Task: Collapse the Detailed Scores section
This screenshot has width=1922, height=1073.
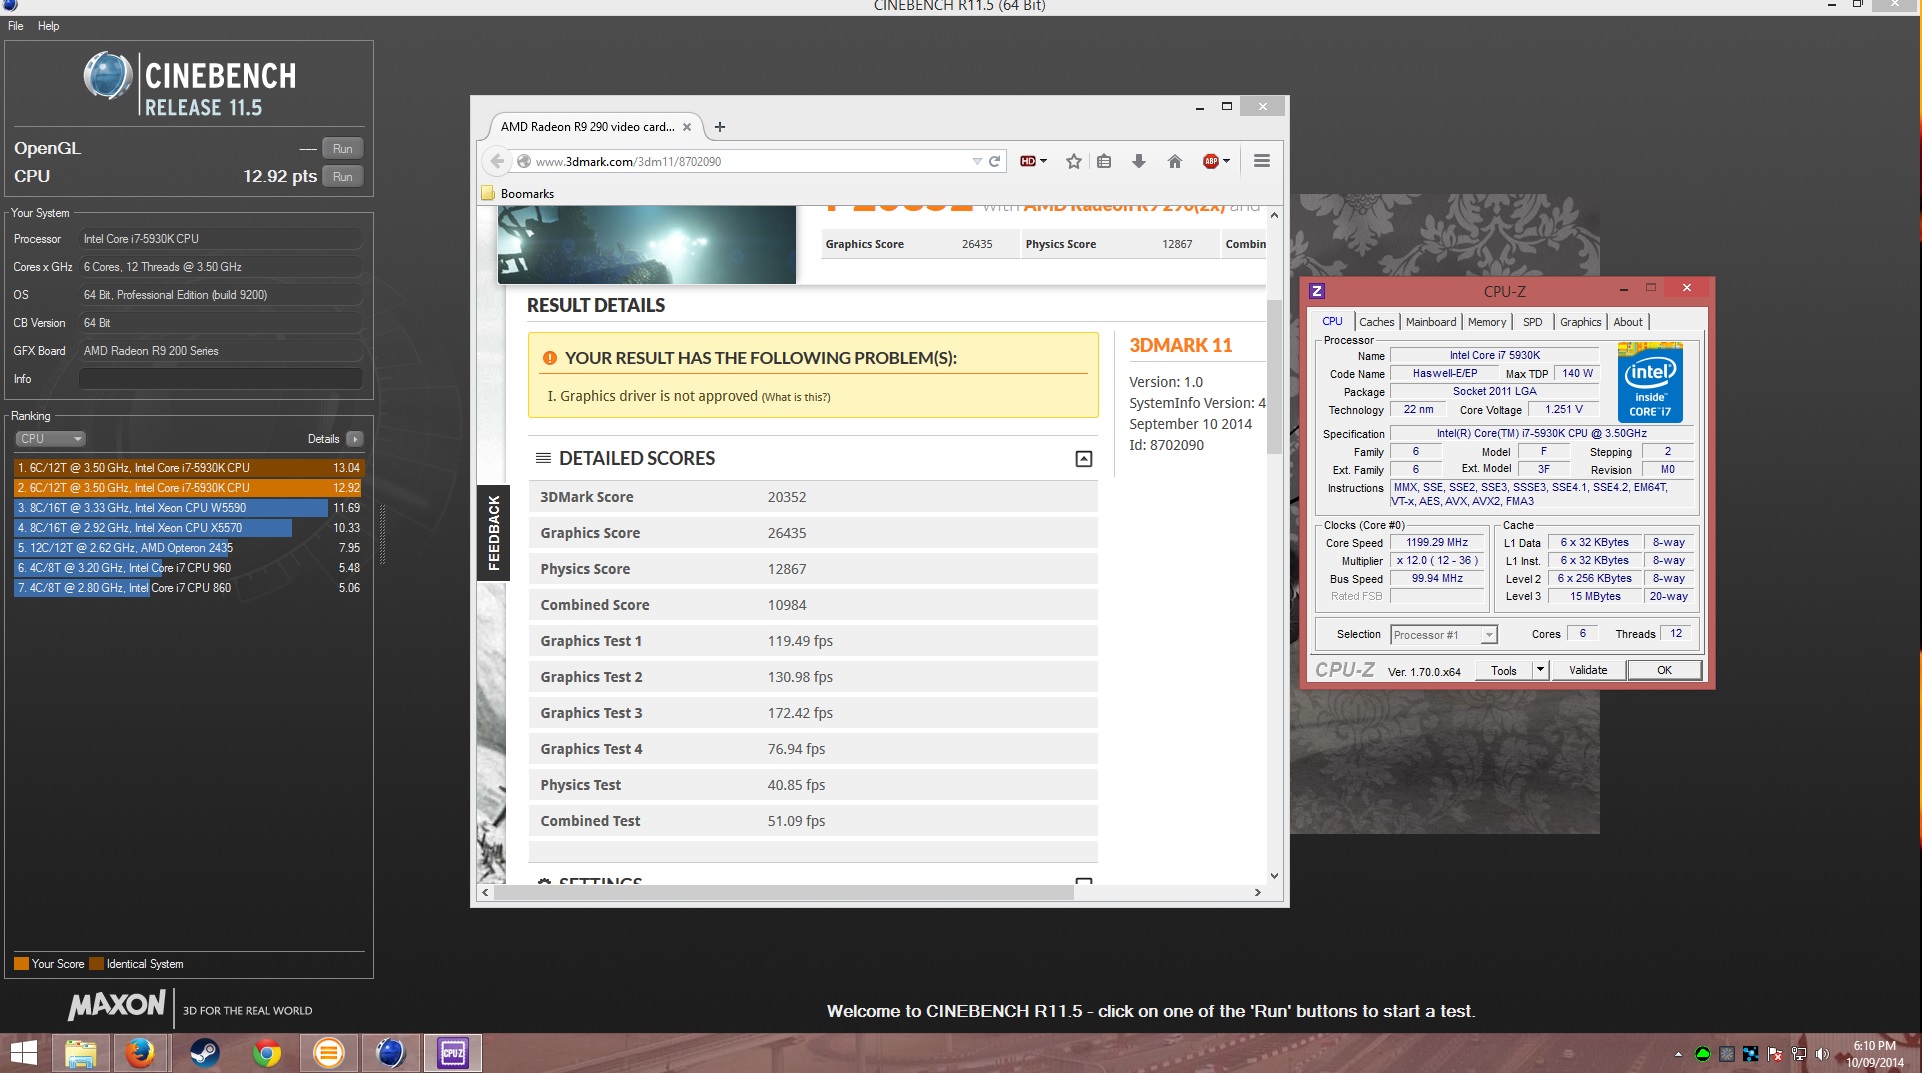Action: click(1083, 459)
